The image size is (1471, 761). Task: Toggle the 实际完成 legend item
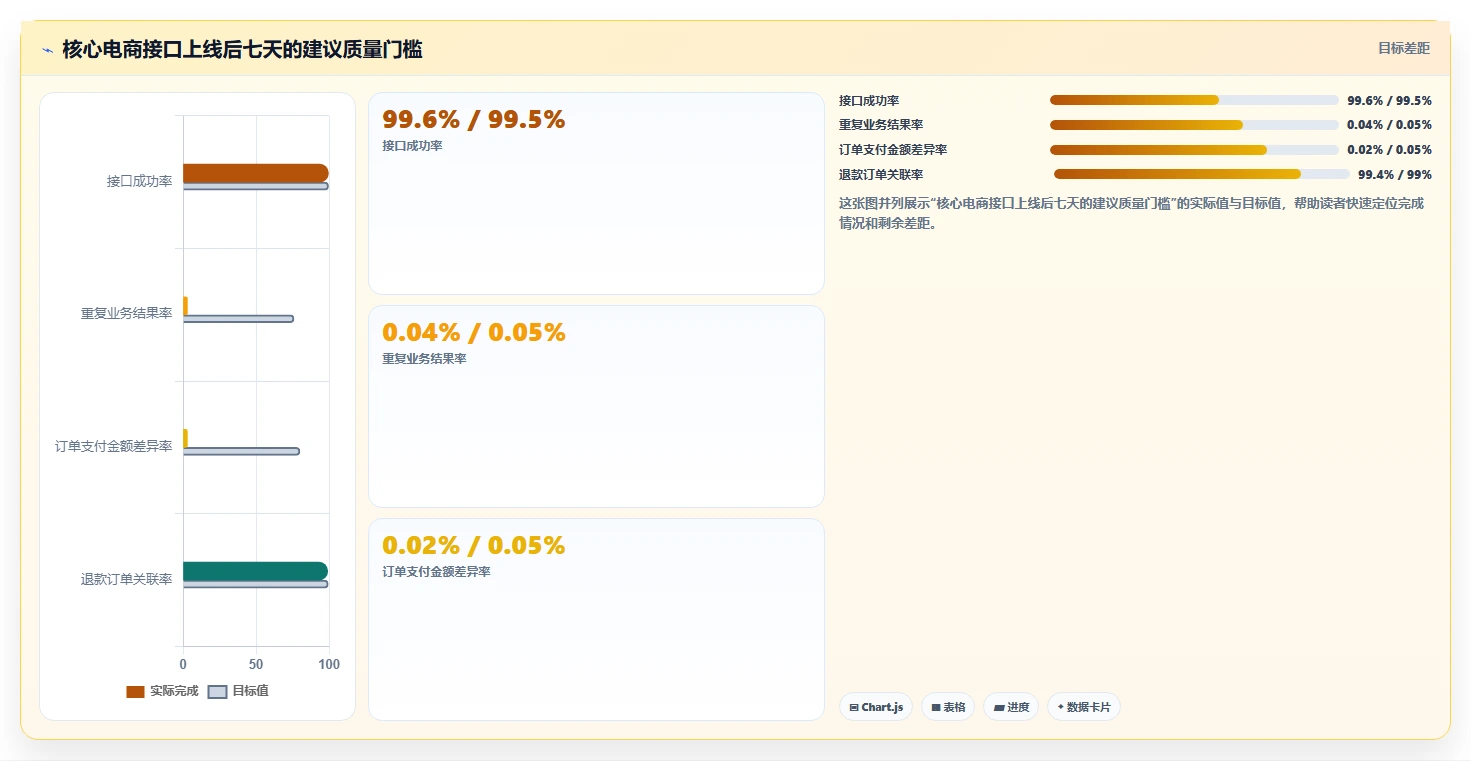[162, 691]
